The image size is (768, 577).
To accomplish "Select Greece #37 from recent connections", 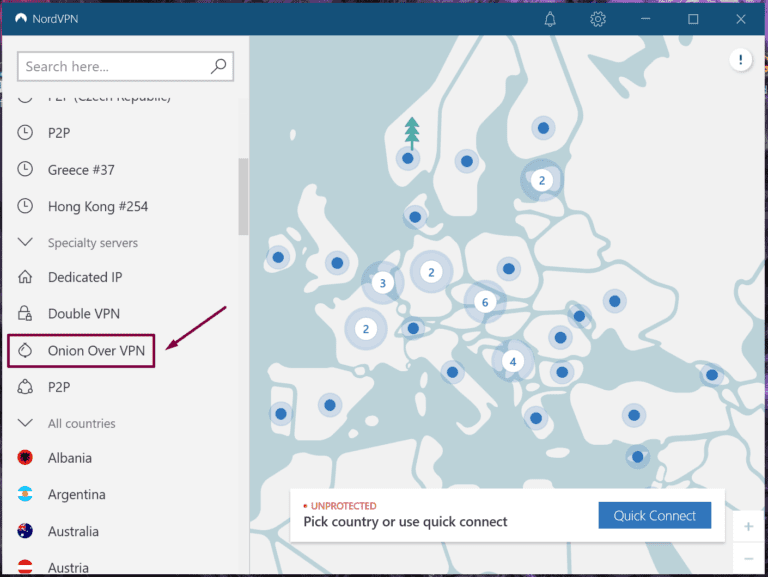I will (x=81, y=170).
